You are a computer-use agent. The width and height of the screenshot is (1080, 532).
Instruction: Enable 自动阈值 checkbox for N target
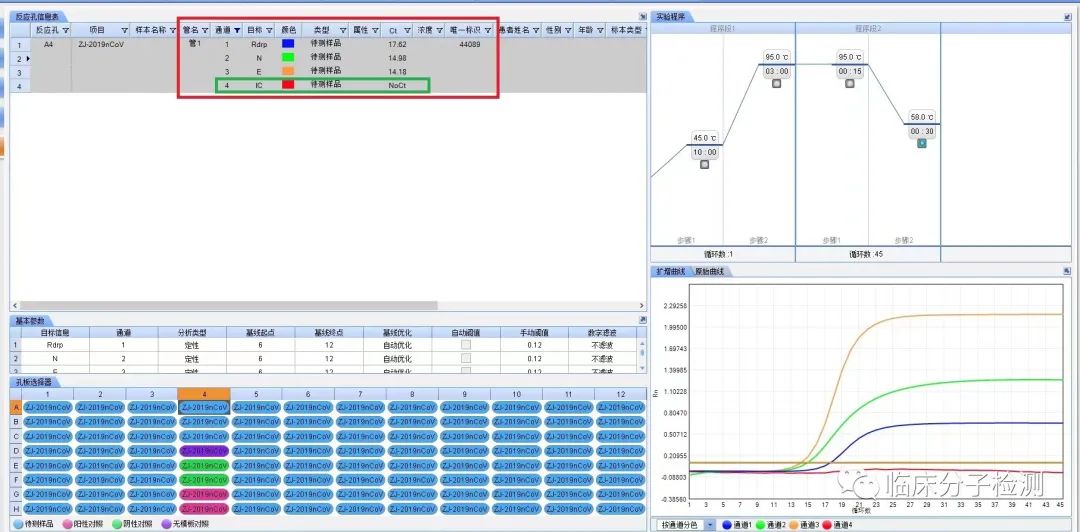(x=465, y=358)
